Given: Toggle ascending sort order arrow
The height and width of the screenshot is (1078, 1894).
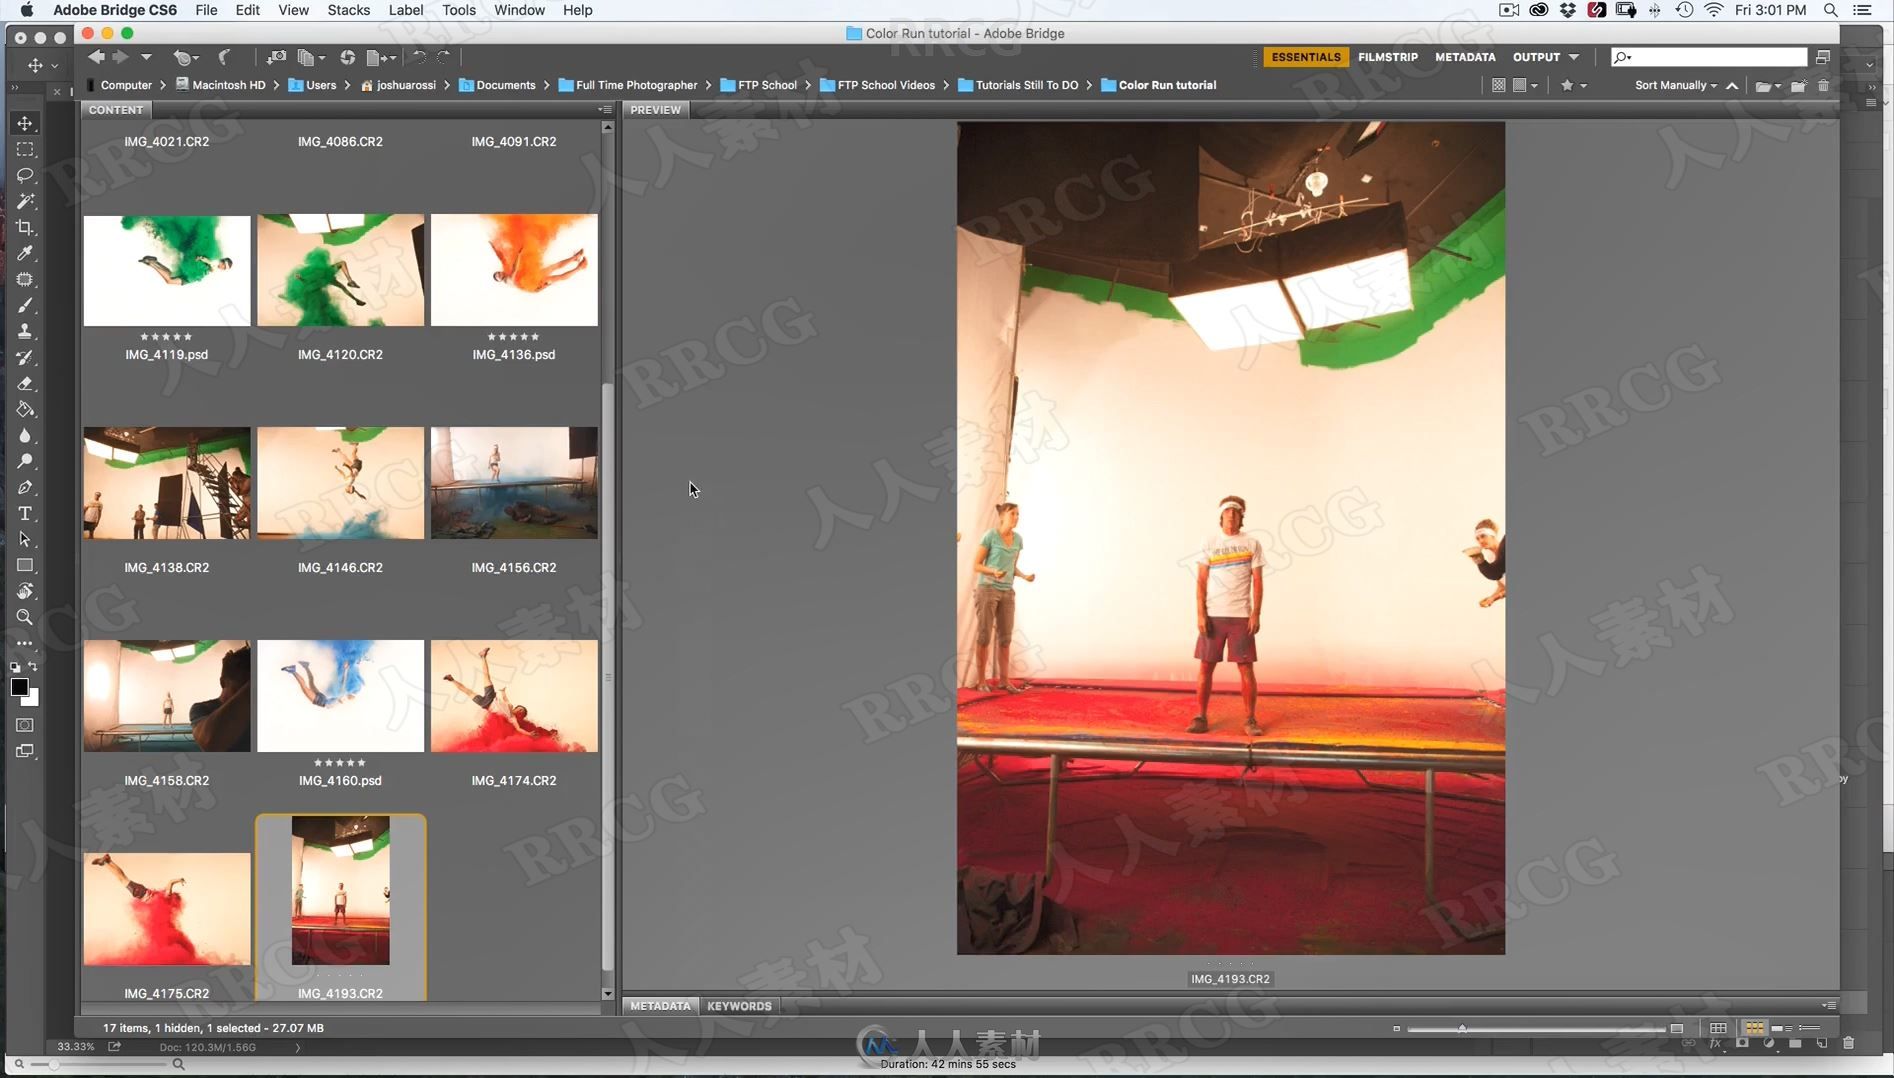Looking at the screenshot, I should pyautogui.click(x=1732, y=85).
